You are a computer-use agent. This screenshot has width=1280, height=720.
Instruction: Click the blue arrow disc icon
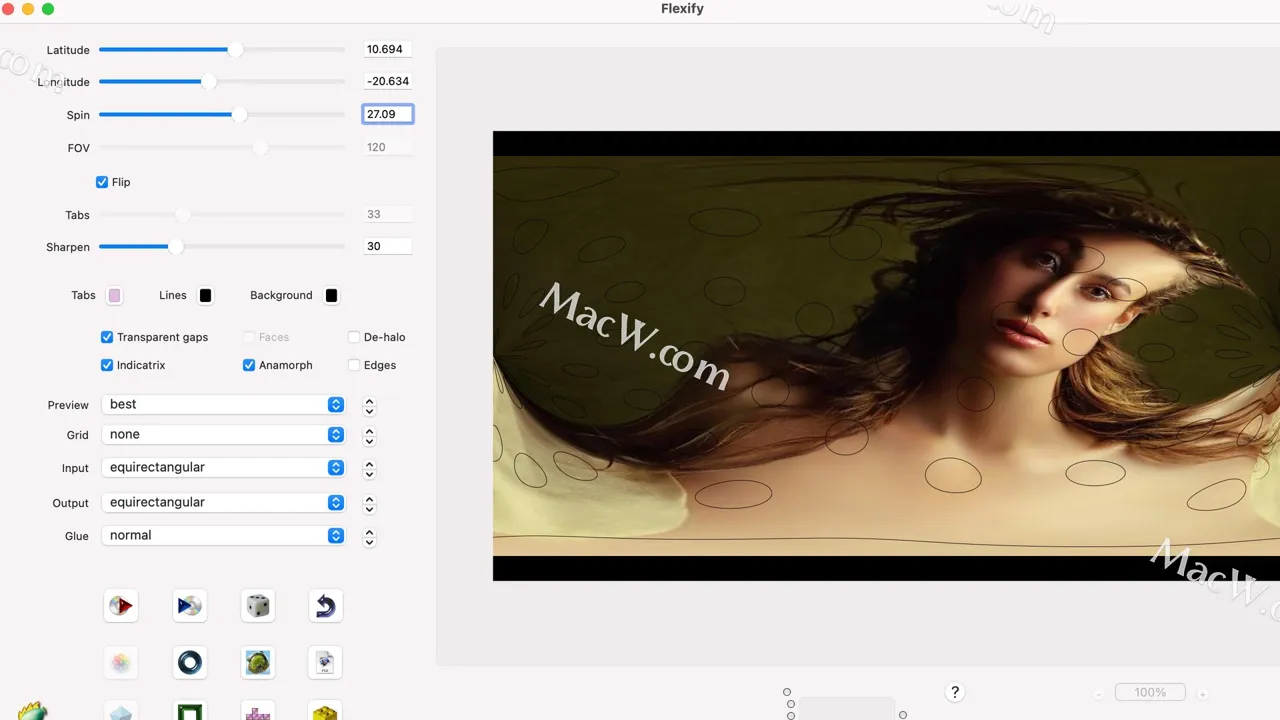tap(189, 606)
